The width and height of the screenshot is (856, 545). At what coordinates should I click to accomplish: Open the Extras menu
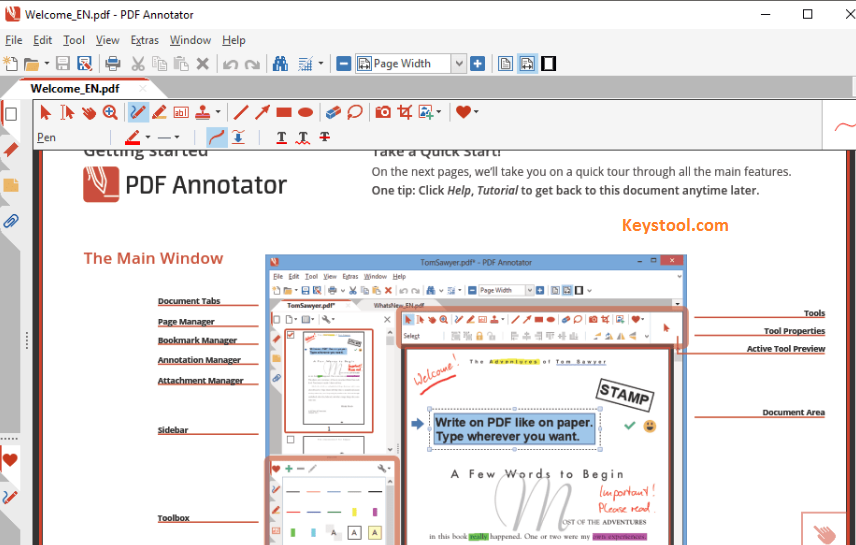(x=144, y=40)
